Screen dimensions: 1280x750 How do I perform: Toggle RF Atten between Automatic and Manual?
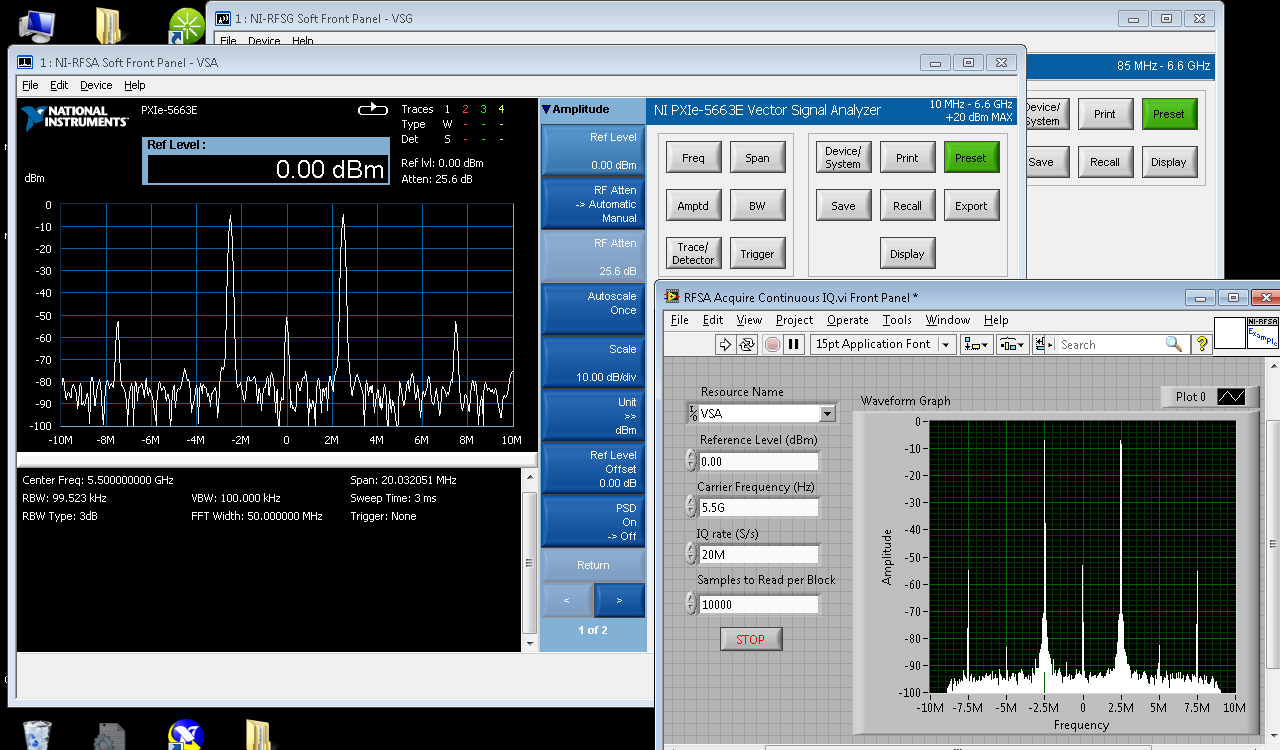click(x=593, y=204)
